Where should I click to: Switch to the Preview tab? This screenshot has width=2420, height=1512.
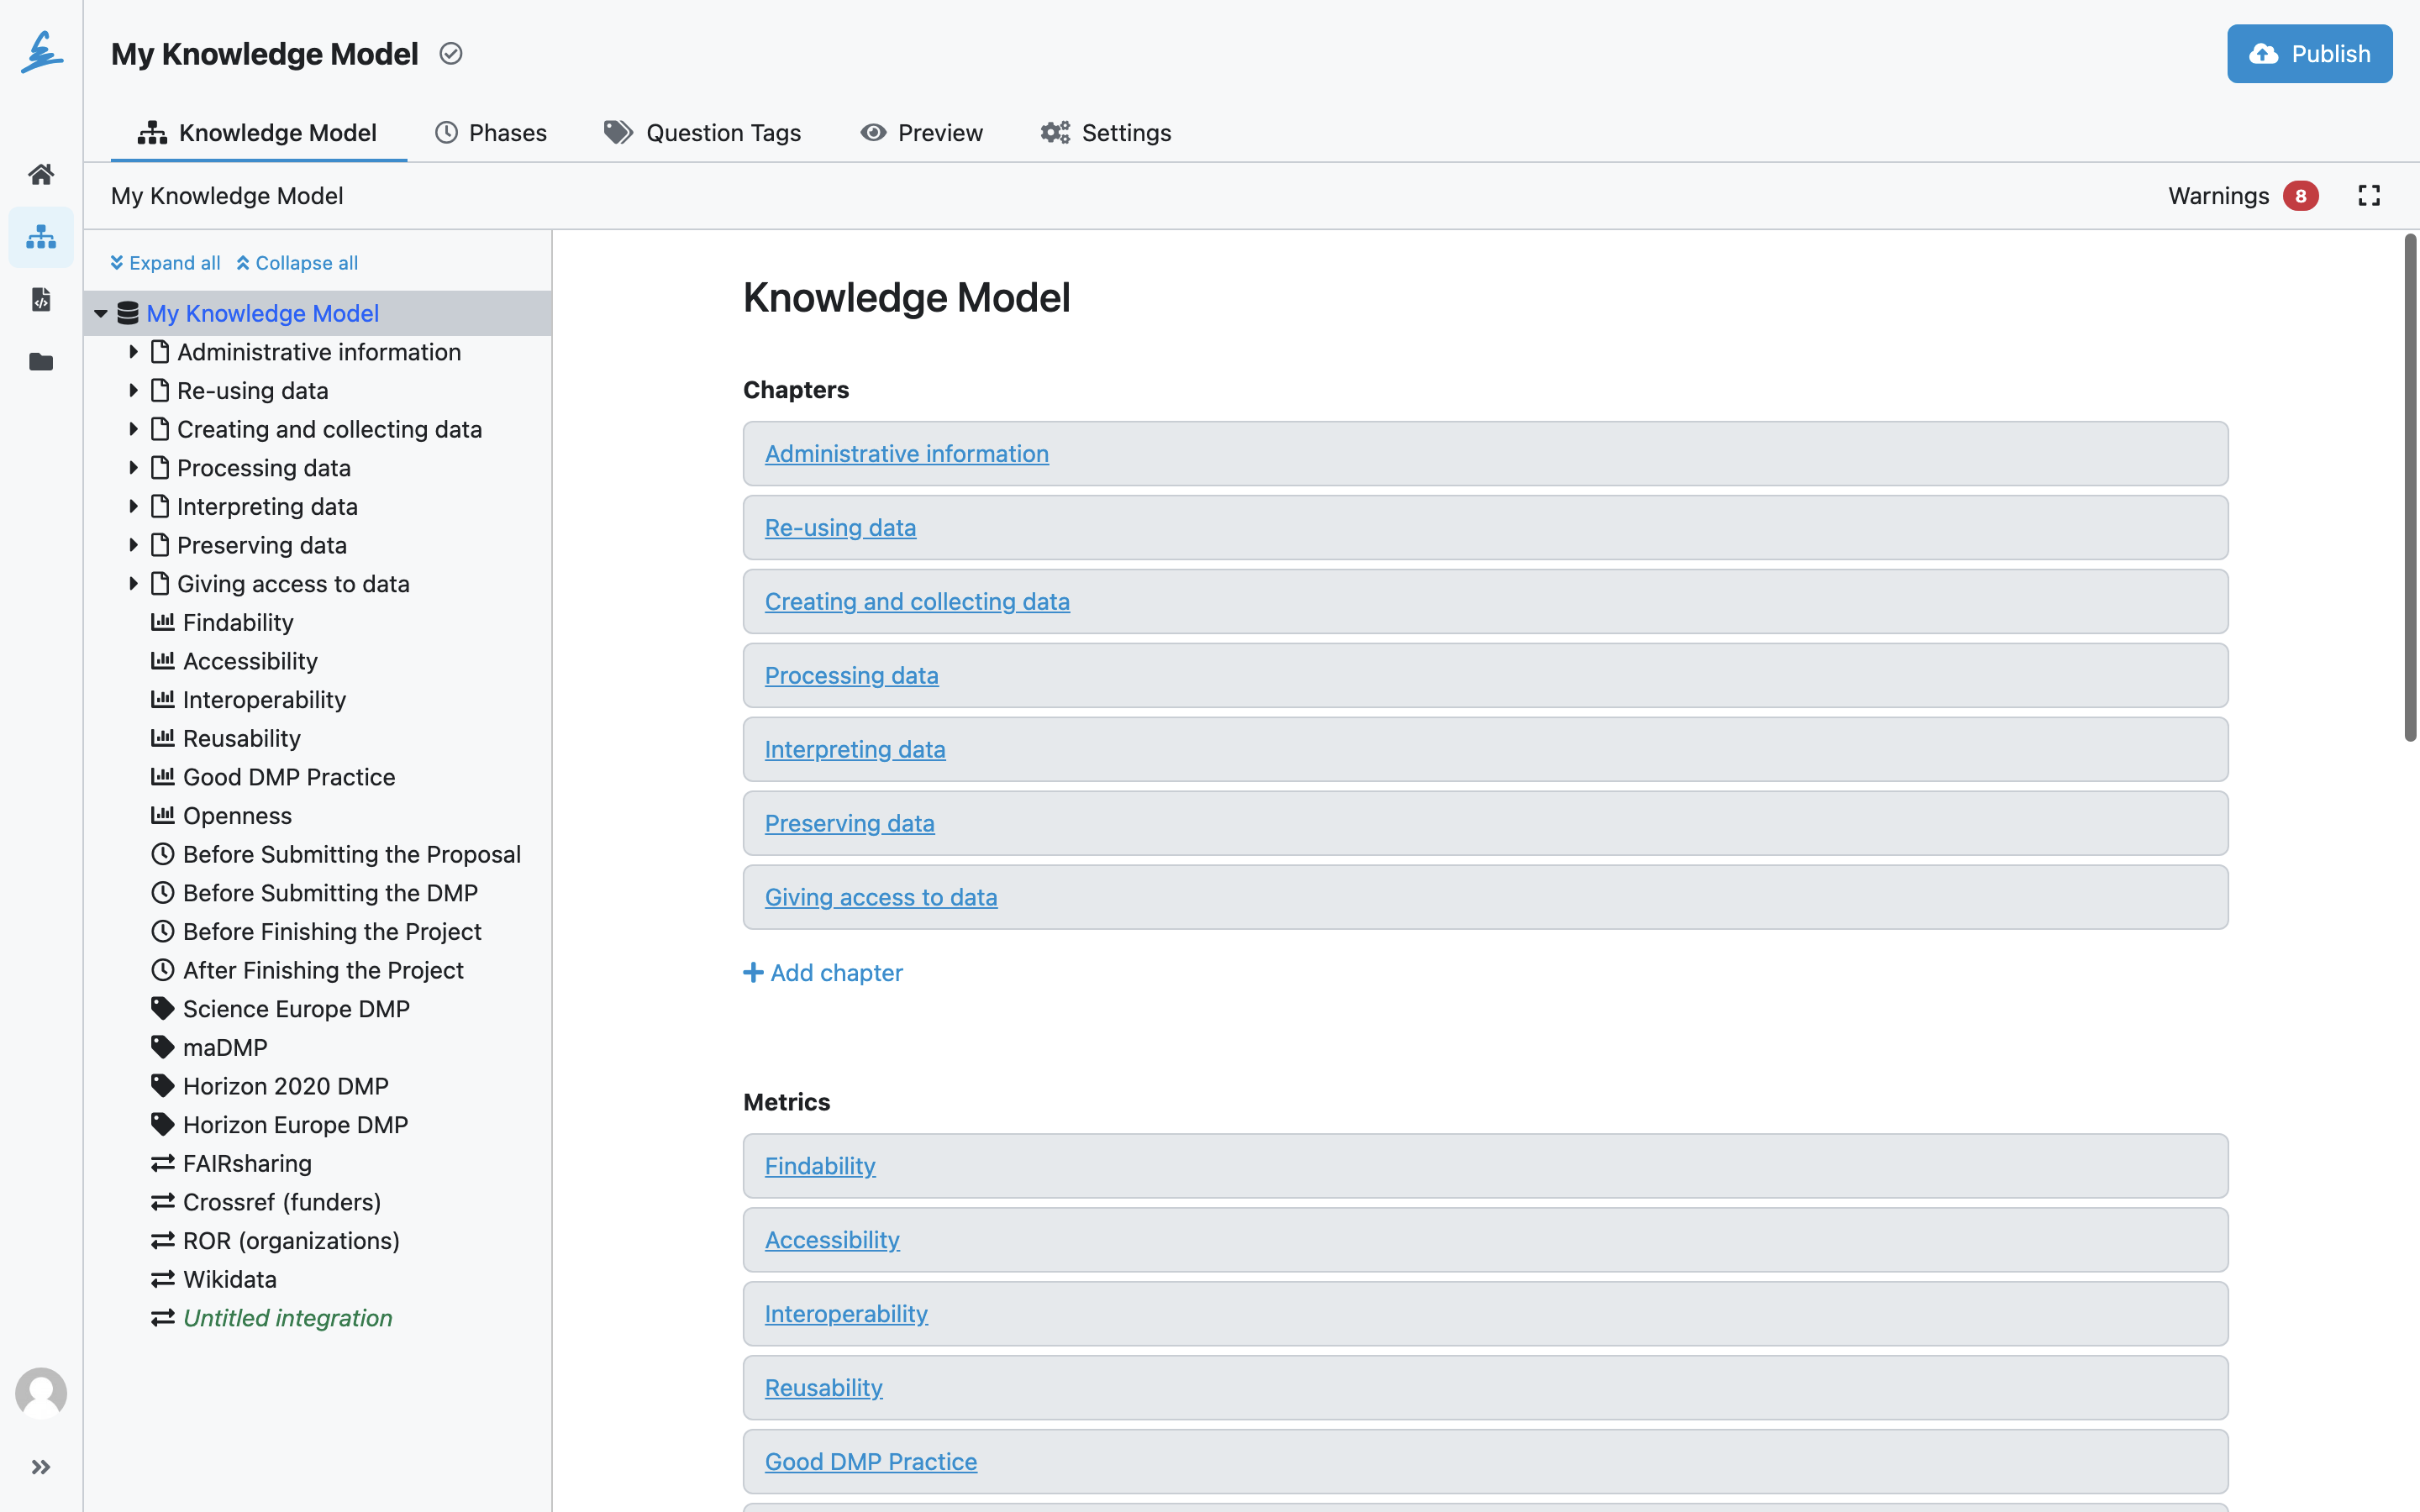pos(922,133)
